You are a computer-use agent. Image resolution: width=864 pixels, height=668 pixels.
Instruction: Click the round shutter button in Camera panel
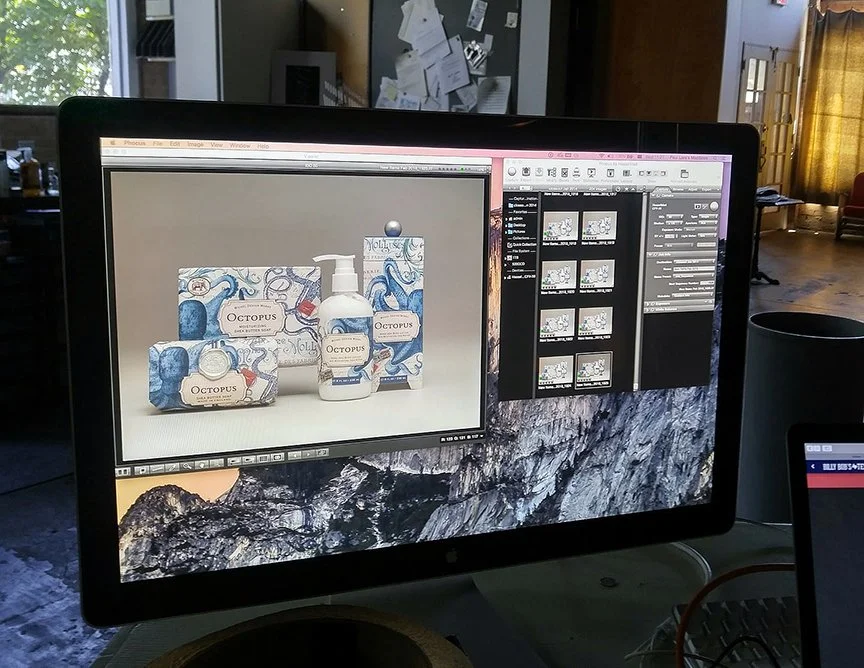(x=714, y=206)
